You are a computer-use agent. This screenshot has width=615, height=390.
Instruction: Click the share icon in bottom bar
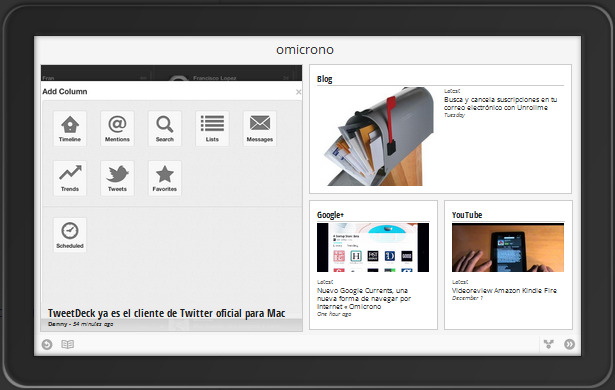549,344
